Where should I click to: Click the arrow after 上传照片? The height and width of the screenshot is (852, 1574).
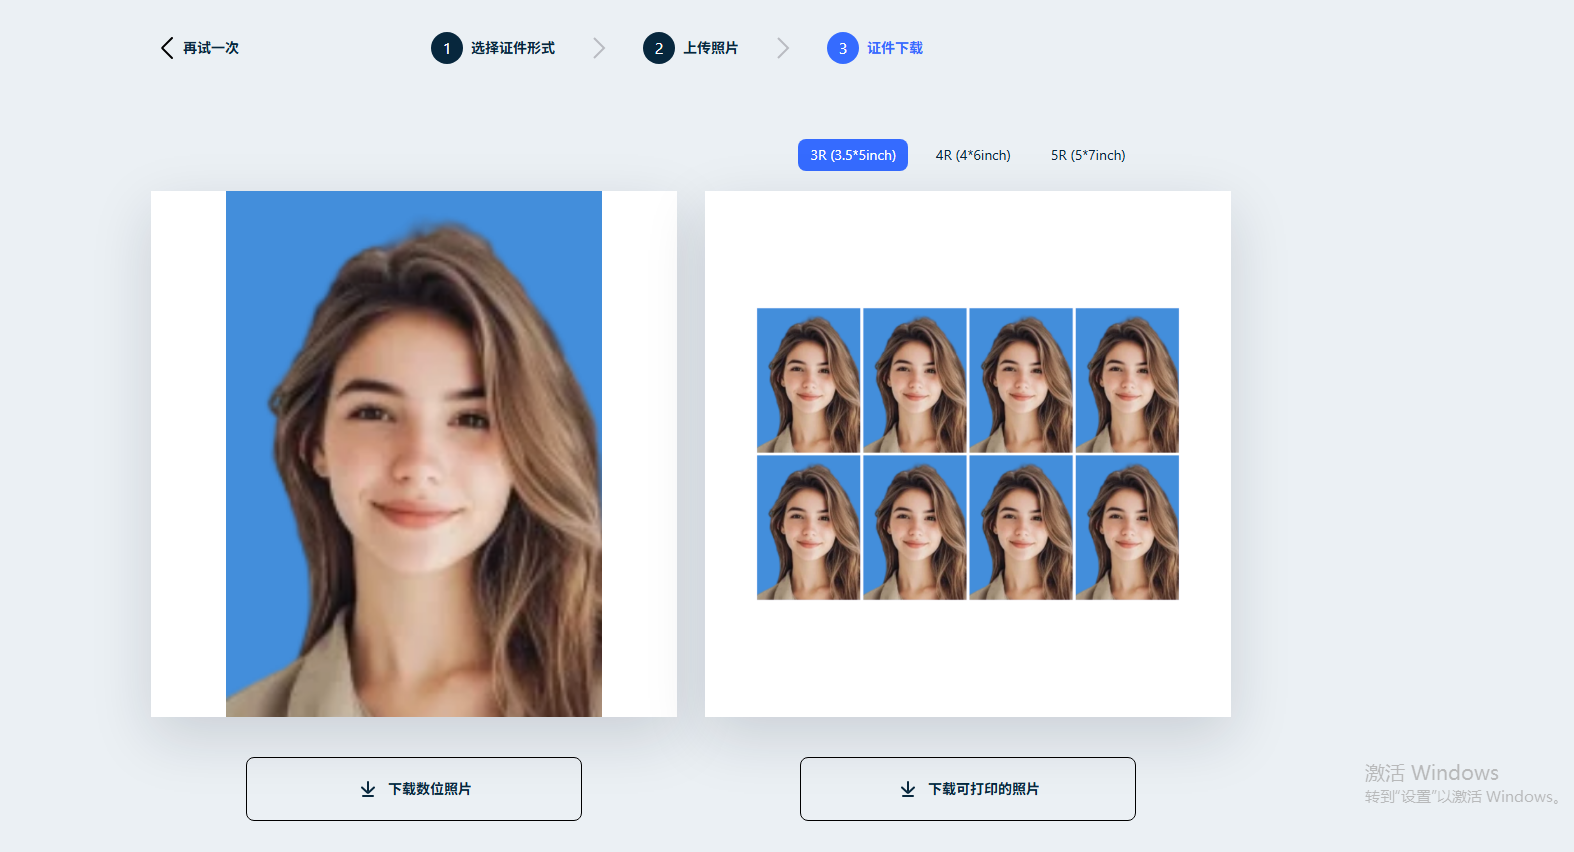[x=783, y=48]
